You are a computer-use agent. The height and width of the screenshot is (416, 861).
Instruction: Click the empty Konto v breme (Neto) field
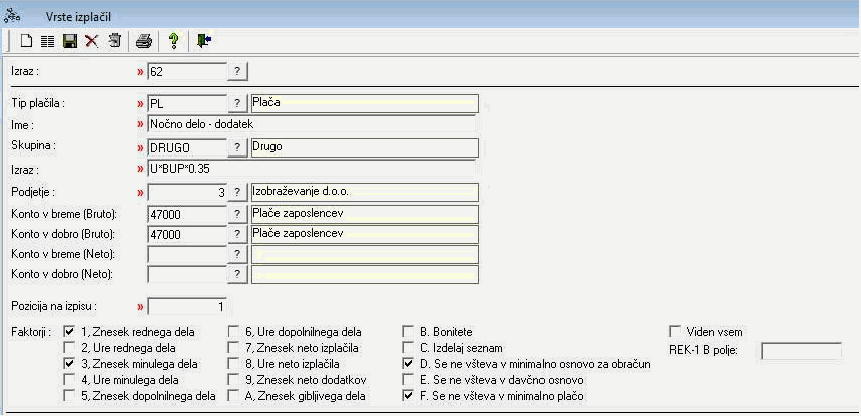[x=187, y=255]
